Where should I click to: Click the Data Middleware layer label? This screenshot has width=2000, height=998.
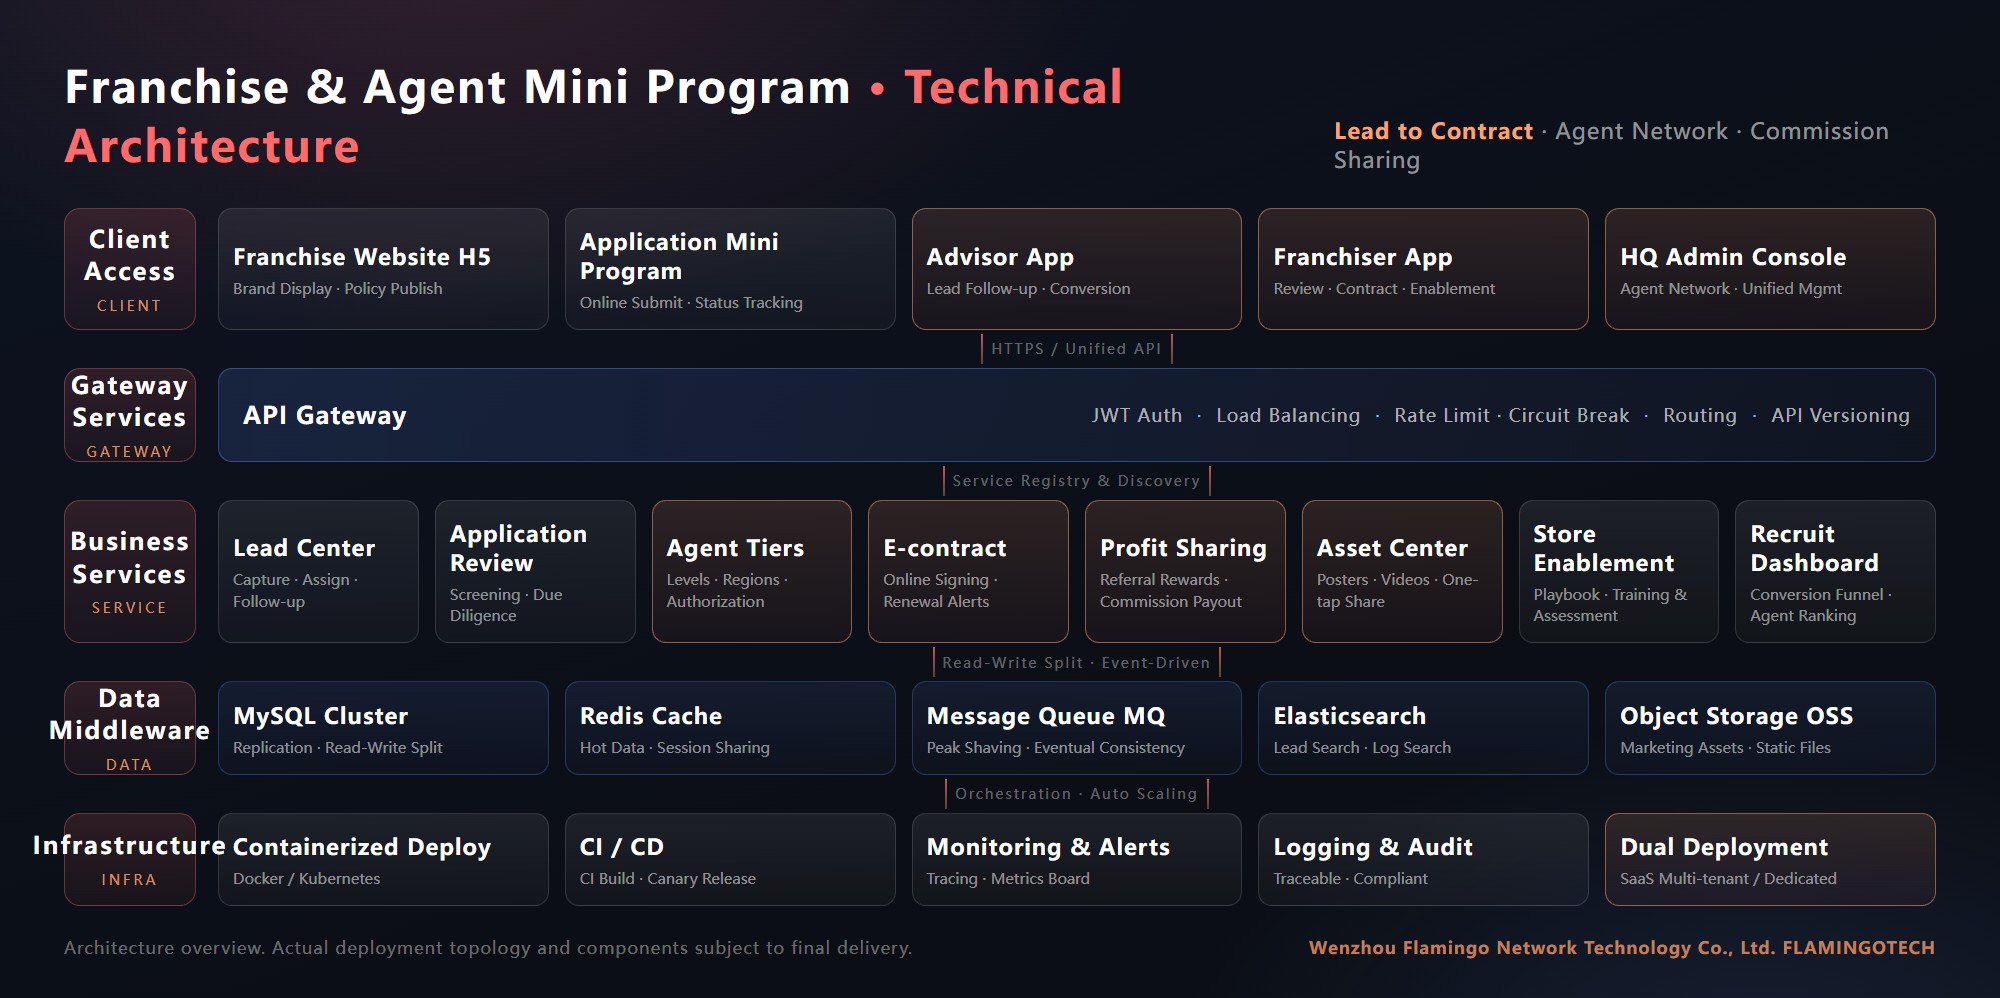(x=130, y=728)
